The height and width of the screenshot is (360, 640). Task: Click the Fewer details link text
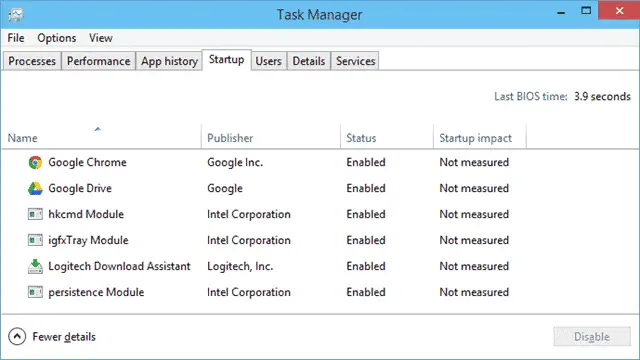coord(64,337)
